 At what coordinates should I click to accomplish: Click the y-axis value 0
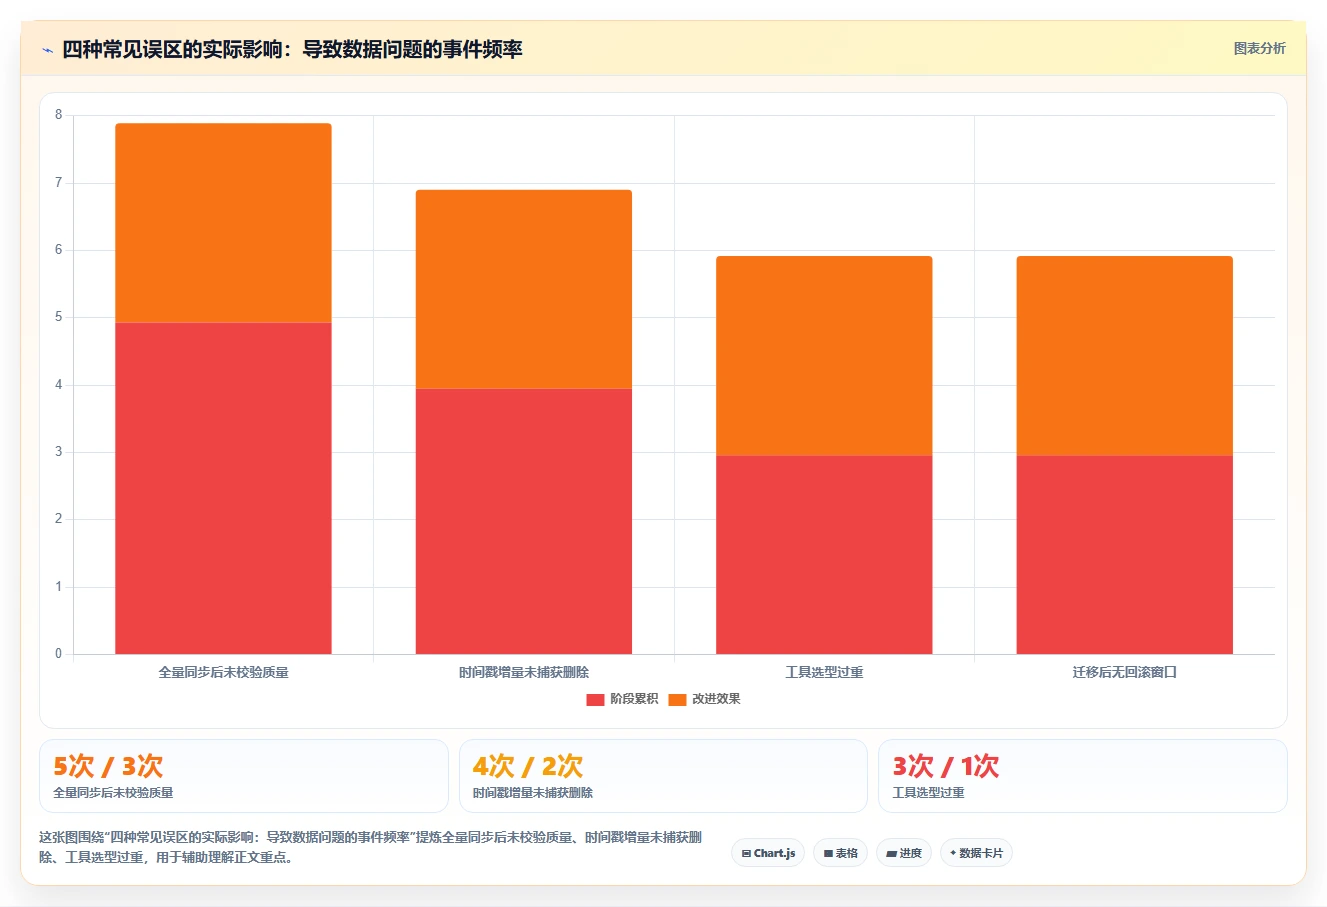pyautogui.click(x=58, y=654)
